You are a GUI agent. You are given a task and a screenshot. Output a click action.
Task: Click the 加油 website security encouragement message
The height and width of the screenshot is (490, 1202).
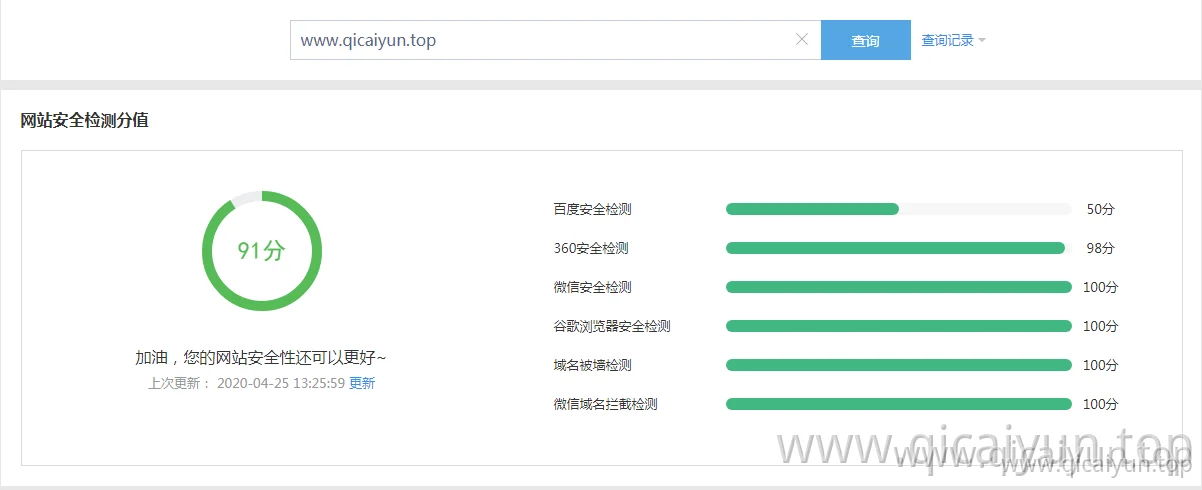click(x=261, y=357)
